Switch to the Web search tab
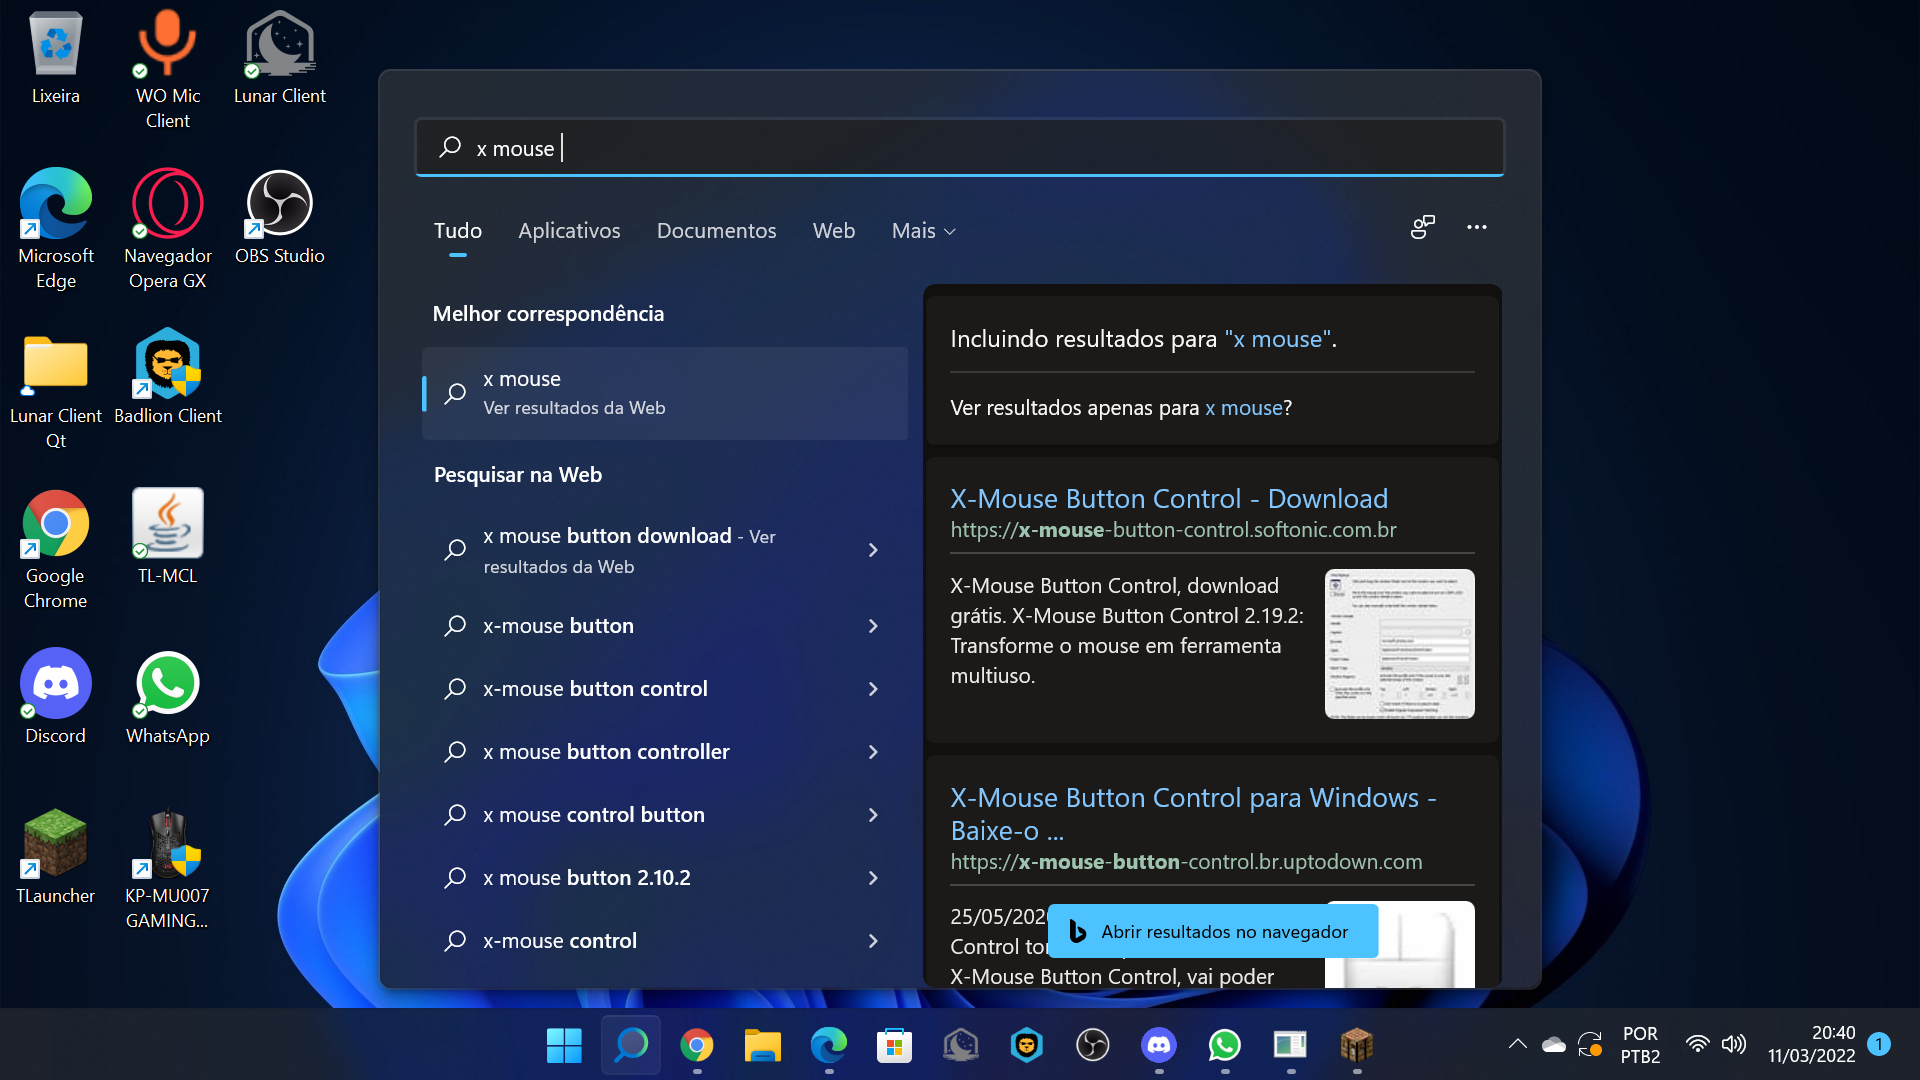The width and height of the screenshot is (1920, 1080). pos(834,231)
